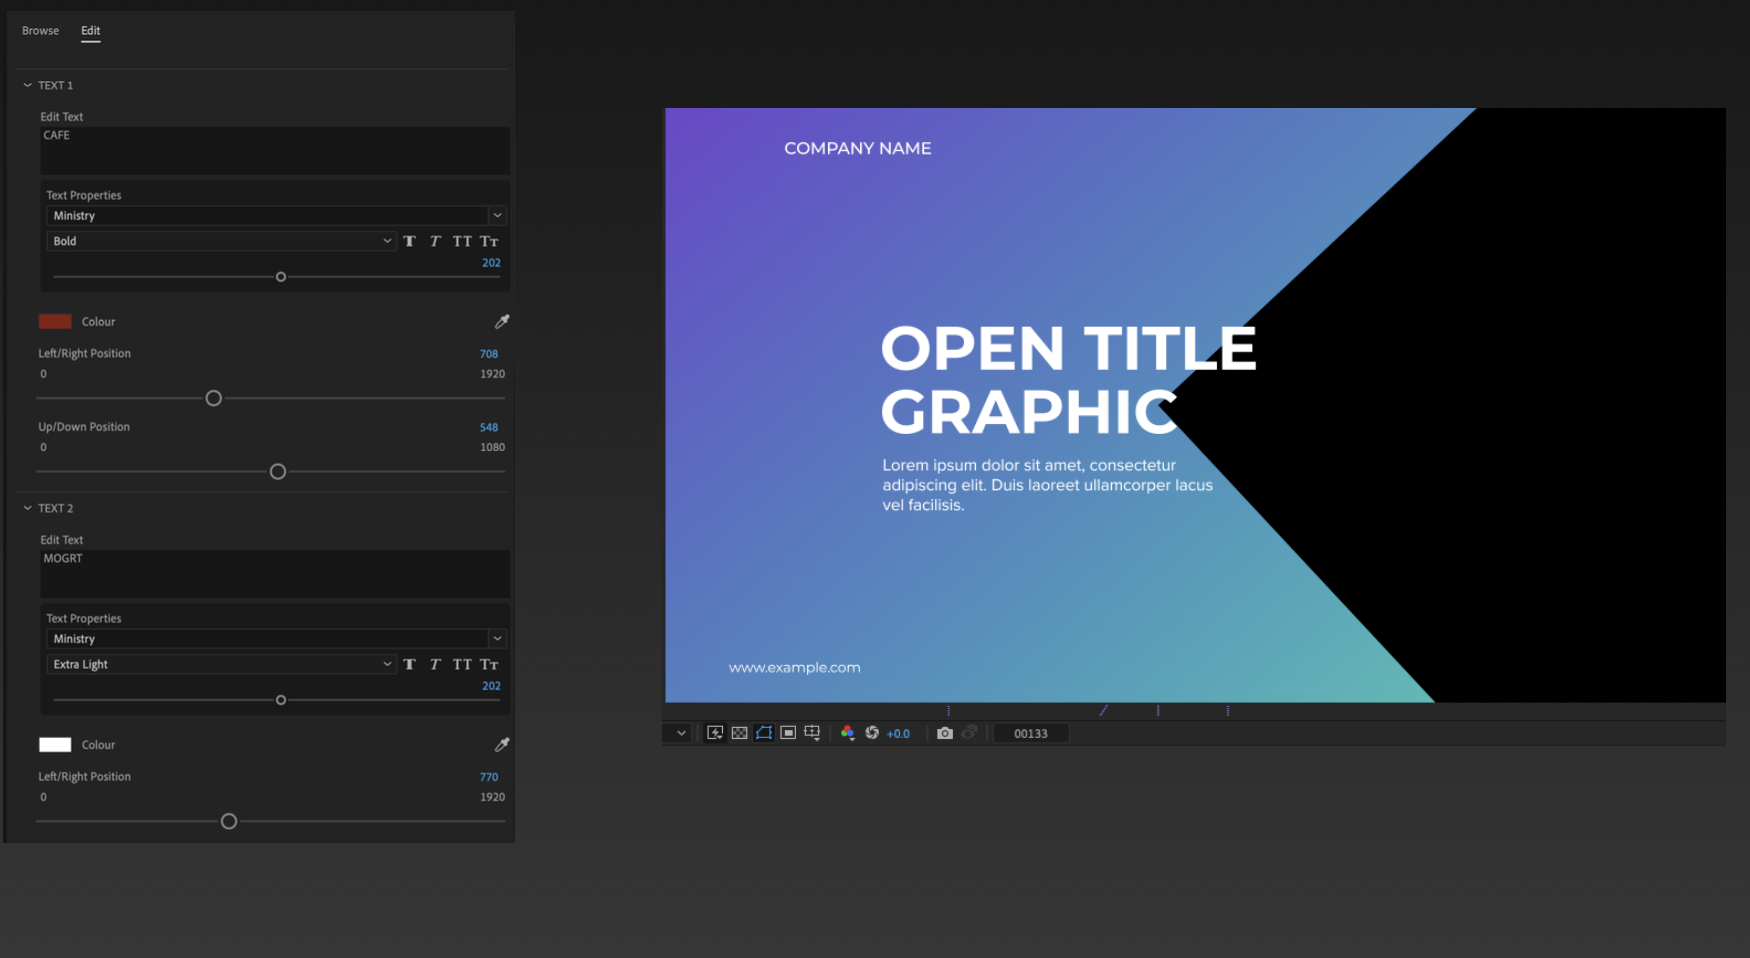The height and width of the screenshot is (958, 1750).
Task: Click the eyedropper next to TEXT 1 Colour
Action: point(501,321)
